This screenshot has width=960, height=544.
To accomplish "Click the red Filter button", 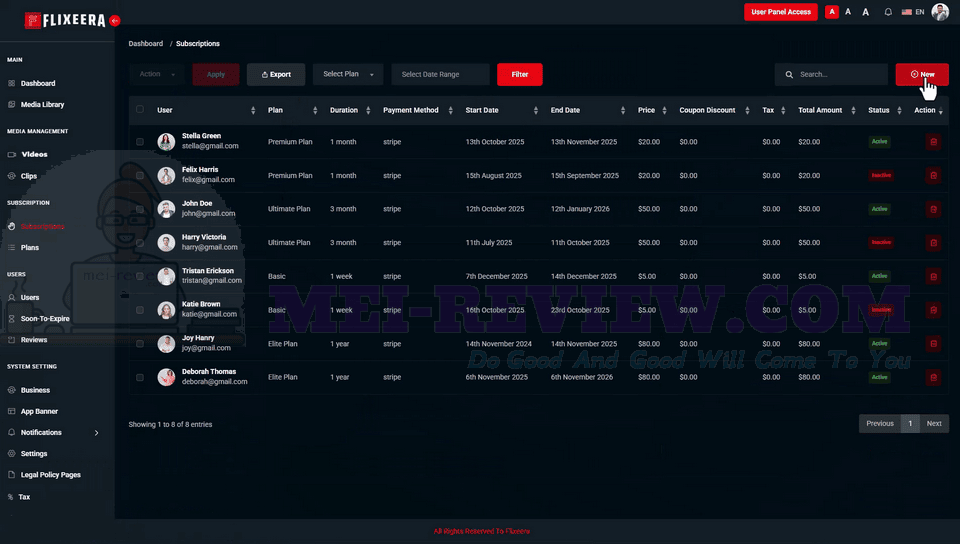I will 519,74.
